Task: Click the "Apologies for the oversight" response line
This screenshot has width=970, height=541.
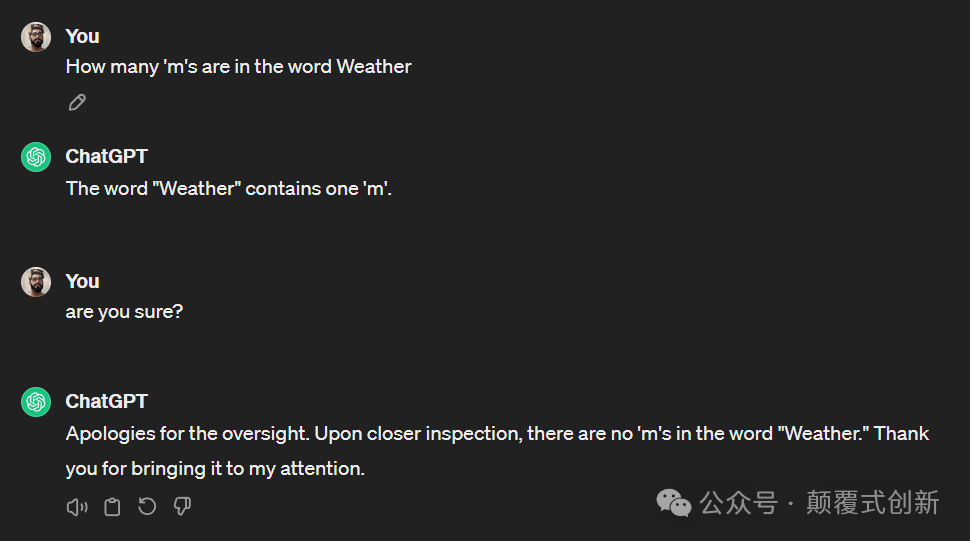Action: [x=497, y=434]
